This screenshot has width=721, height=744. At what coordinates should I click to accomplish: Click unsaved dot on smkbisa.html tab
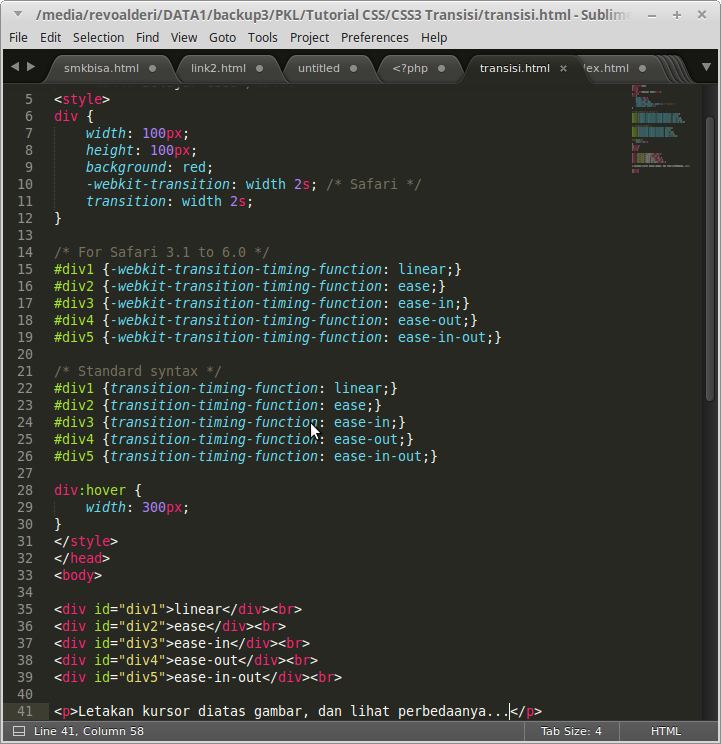[152, 68]
